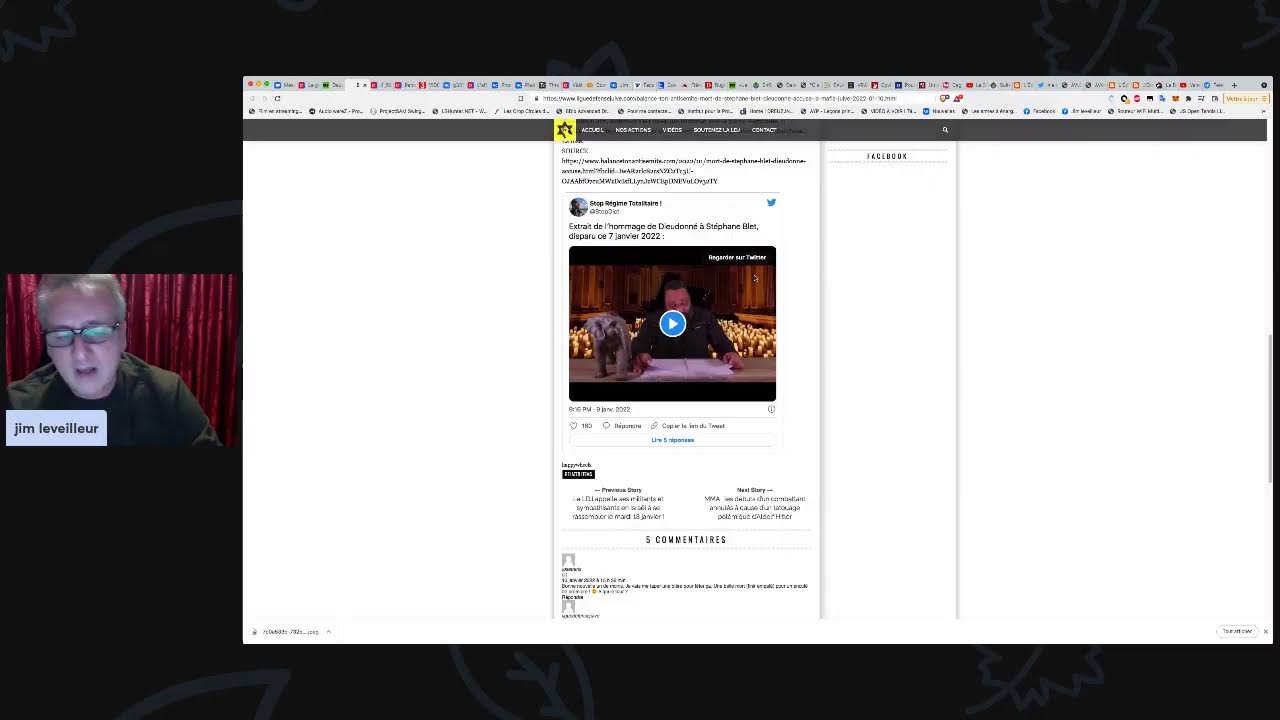Click the copy tweet link icon
Screen dimensions: 1280x720
pyautogui.click(x=654, y=426)
